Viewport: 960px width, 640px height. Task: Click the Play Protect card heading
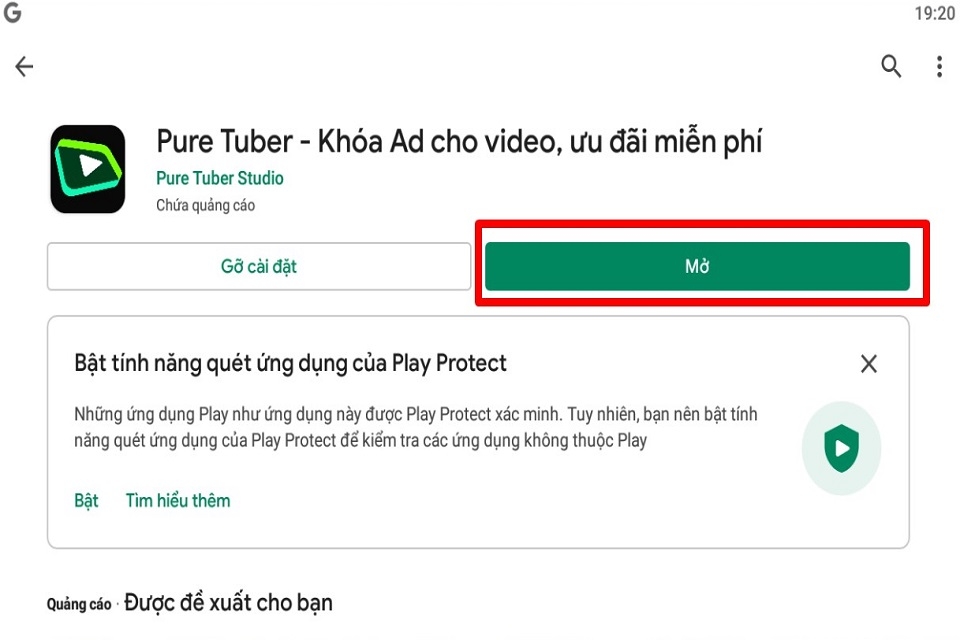[291, 362]
